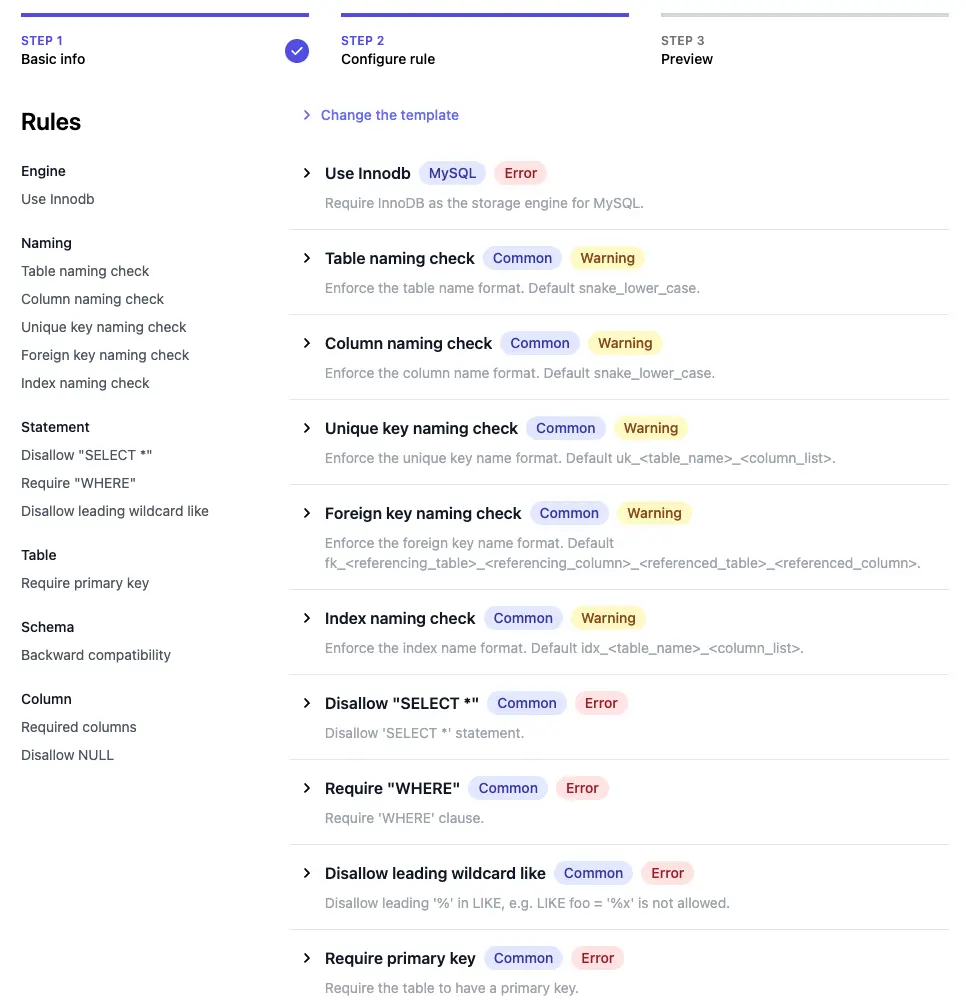Open the Change the template link

pos(389,115)
